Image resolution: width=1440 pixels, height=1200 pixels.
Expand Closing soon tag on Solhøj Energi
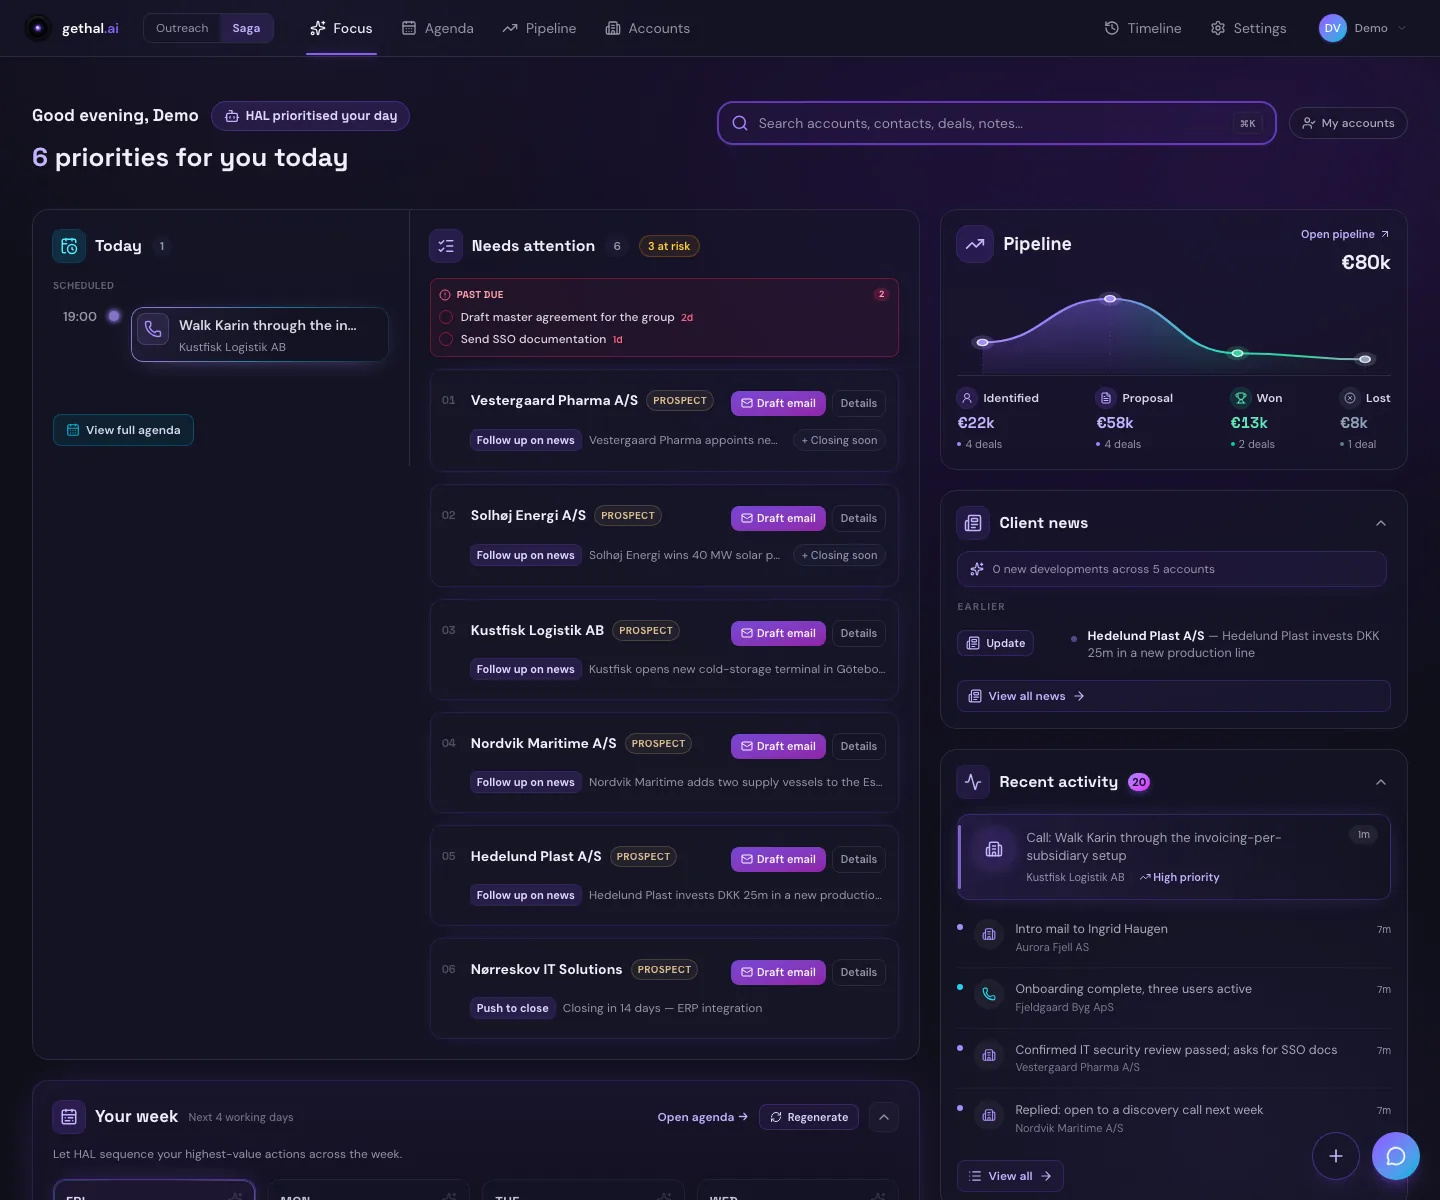[x=839, y=555]
